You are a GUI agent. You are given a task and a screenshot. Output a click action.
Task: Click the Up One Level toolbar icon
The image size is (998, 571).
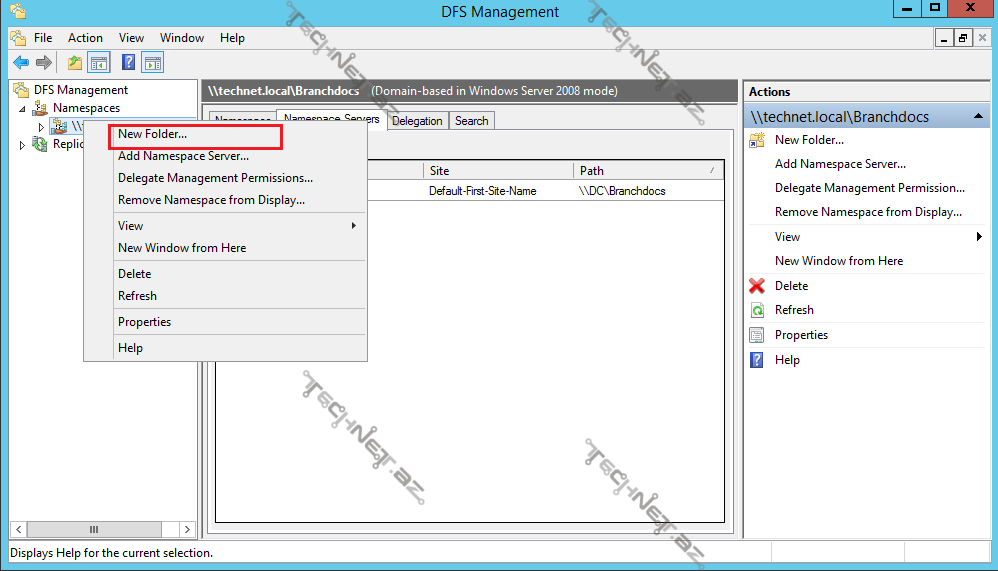(x=75, y=63)
